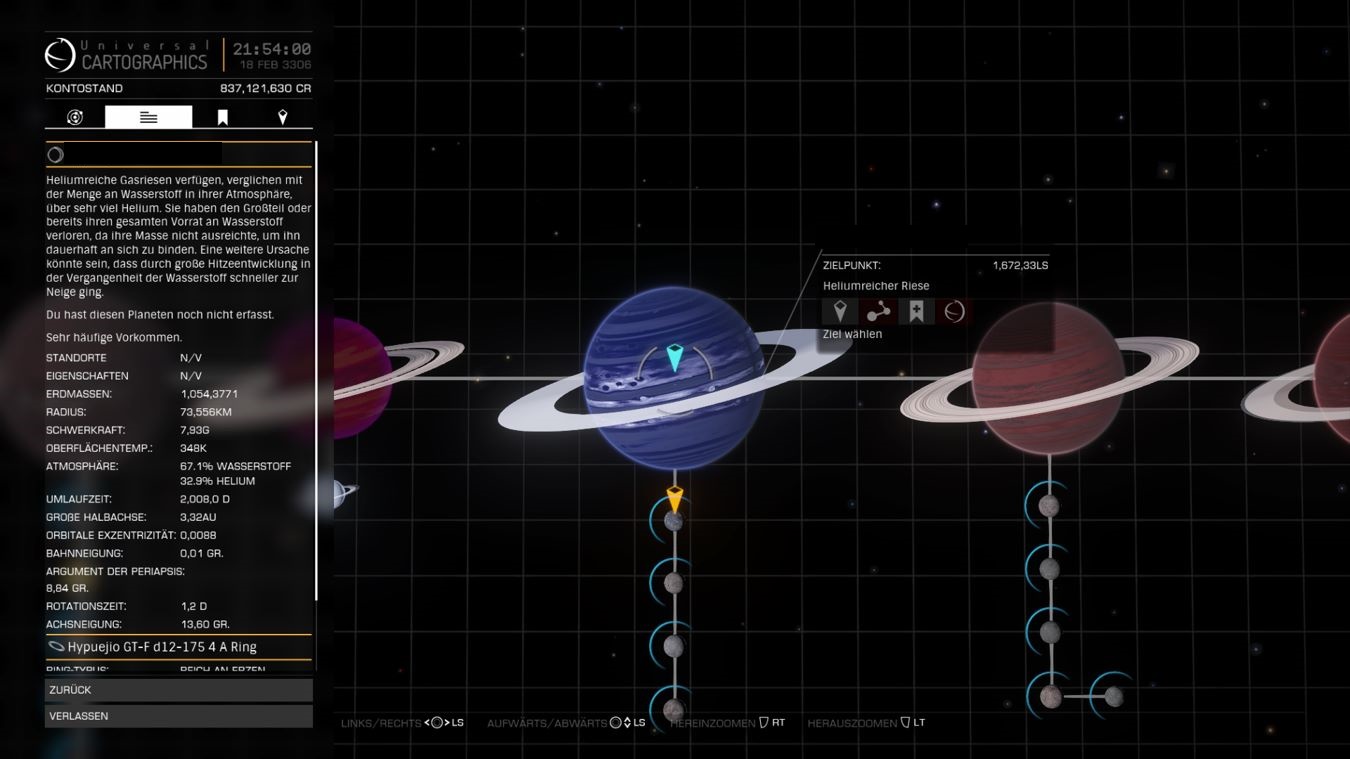Viewport: 1350px width, 759px height.
Task: Click the SCHWERKRAFT value 7,93G
Action: [194, 430]
